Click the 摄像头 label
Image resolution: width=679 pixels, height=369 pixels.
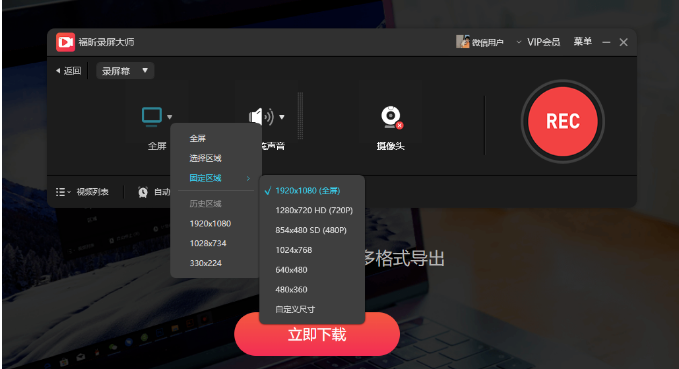(391, 146)
